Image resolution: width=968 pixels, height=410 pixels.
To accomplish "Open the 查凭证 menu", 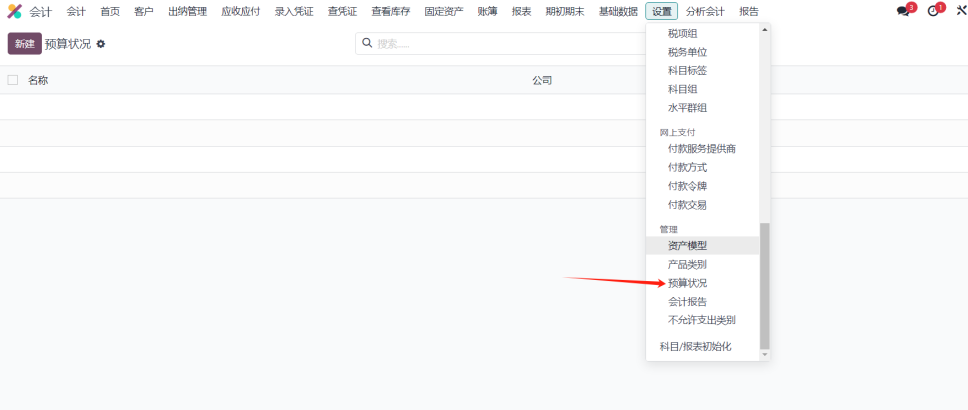I will [342, 11].
